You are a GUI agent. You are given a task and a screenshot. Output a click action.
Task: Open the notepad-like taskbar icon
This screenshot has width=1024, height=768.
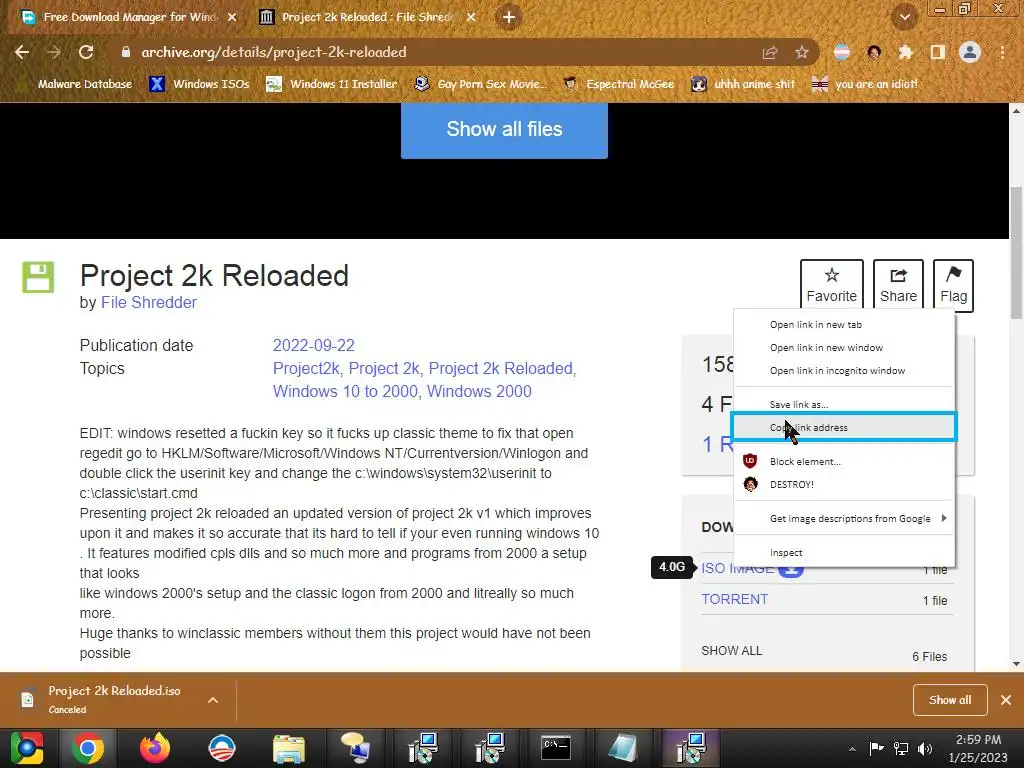coord(623,748)
